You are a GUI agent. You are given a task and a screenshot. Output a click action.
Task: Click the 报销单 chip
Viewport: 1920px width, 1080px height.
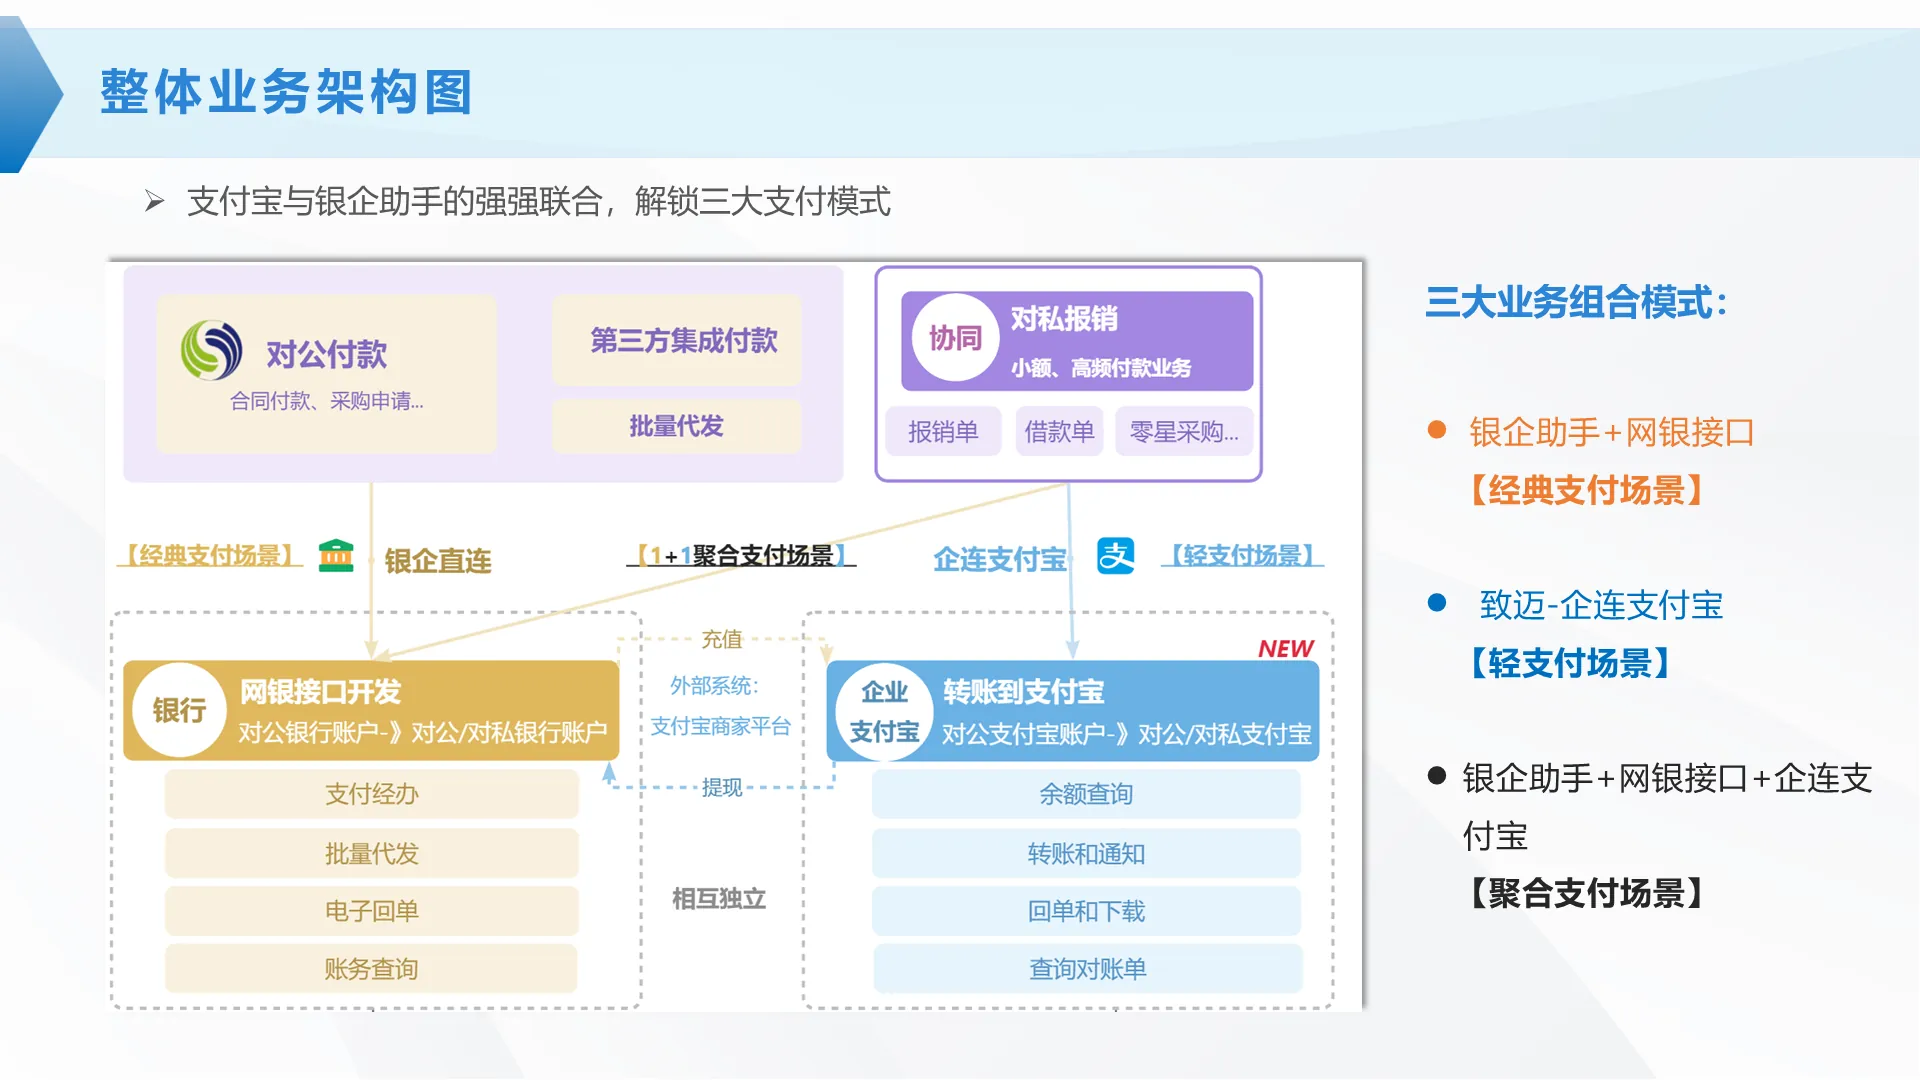[x=943, y=431]
